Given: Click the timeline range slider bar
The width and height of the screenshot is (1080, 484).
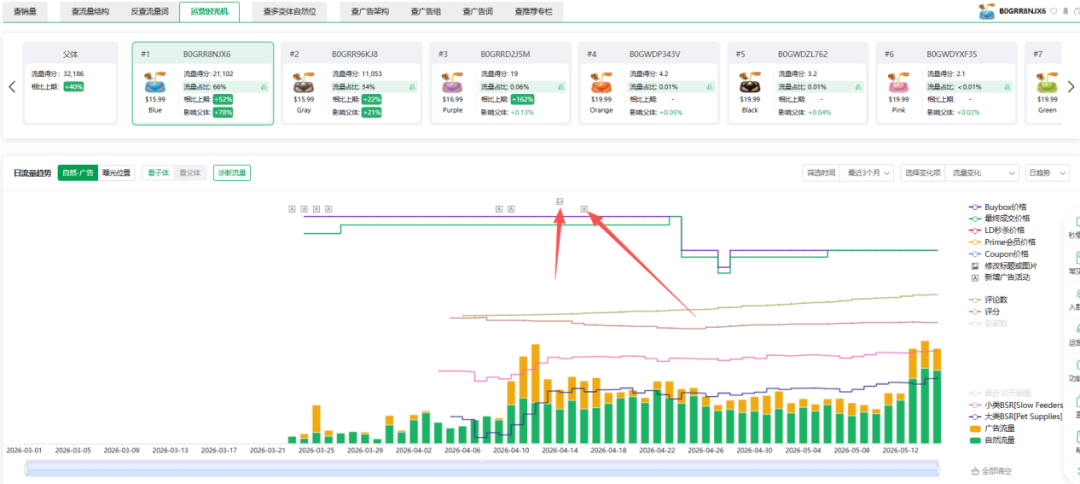Looking at the screenshot, I should click(482, 470).
